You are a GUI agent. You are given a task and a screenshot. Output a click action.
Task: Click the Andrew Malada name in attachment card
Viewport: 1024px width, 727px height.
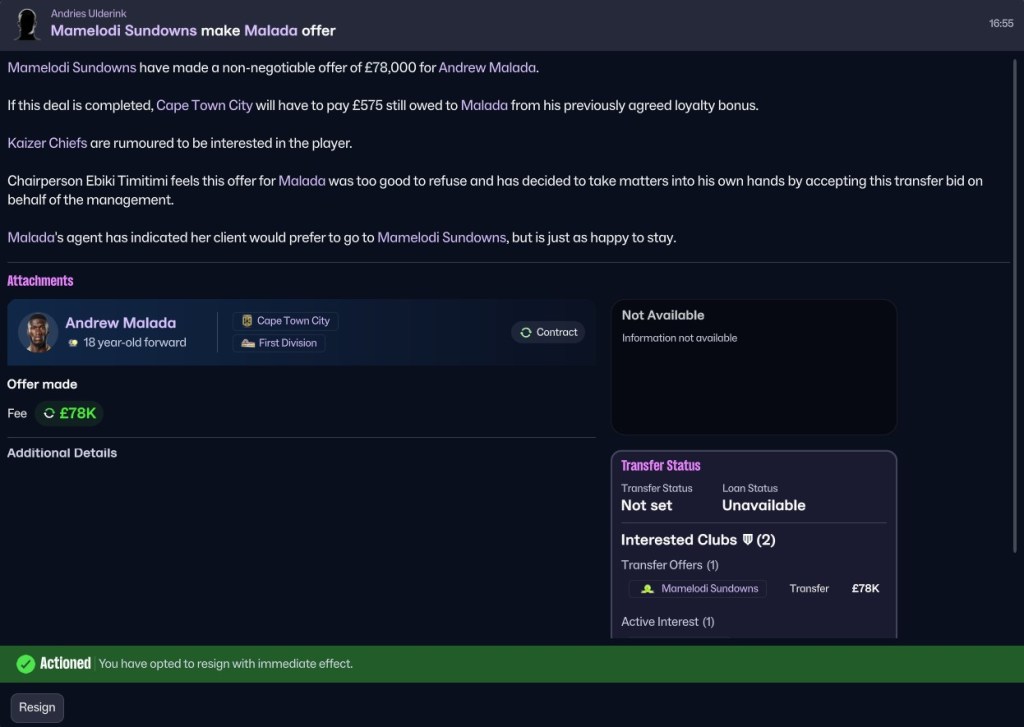tap(121, 323)
